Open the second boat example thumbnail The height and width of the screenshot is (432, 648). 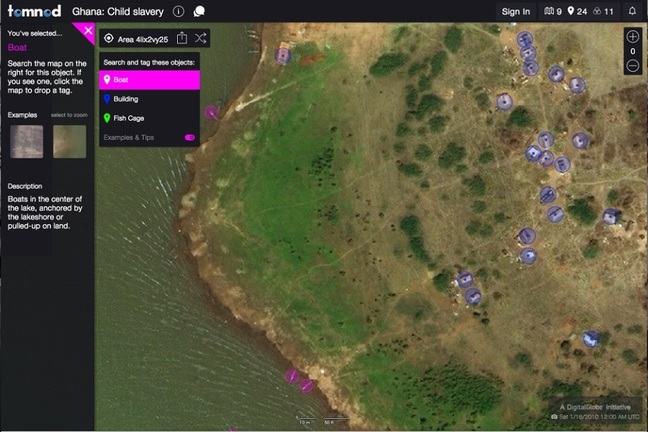tap(69, 142)
